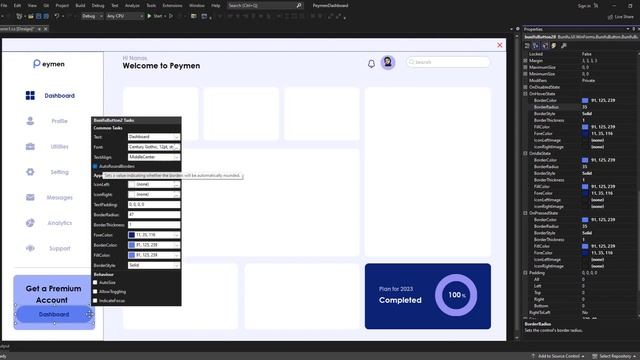Image resolution: width=640 pixels, height=360 pixels.
Task: Click the notification bell icon
Action: pos(371,64)
